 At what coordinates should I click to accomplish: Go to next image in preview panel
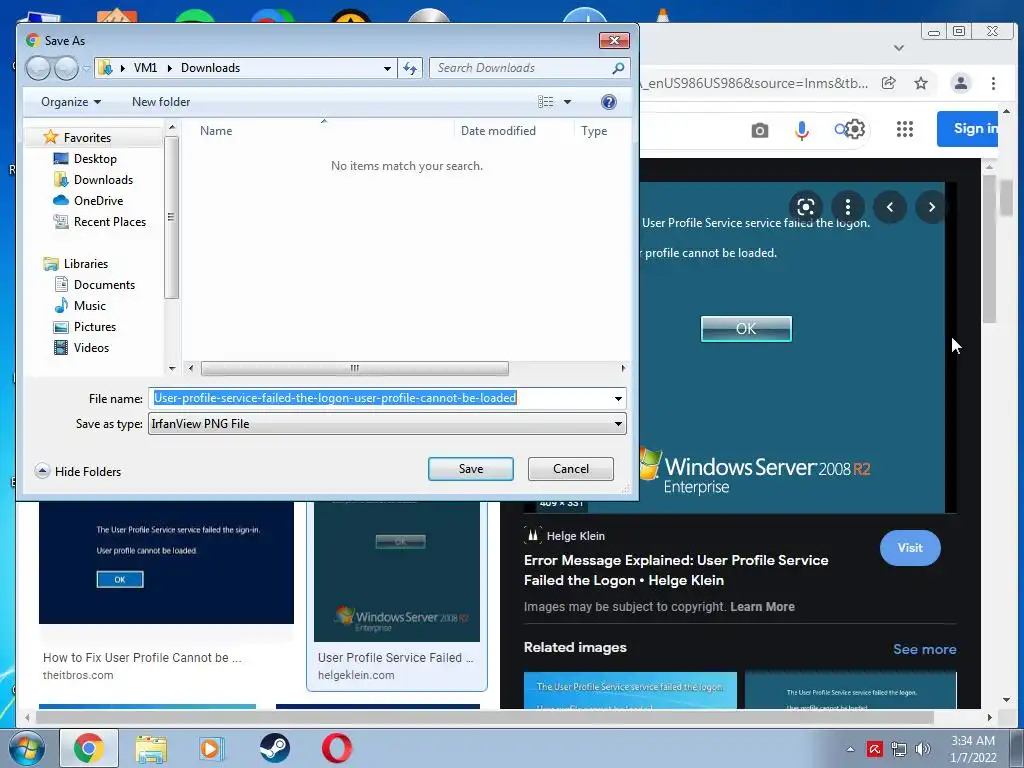click(x=931, y=207)
